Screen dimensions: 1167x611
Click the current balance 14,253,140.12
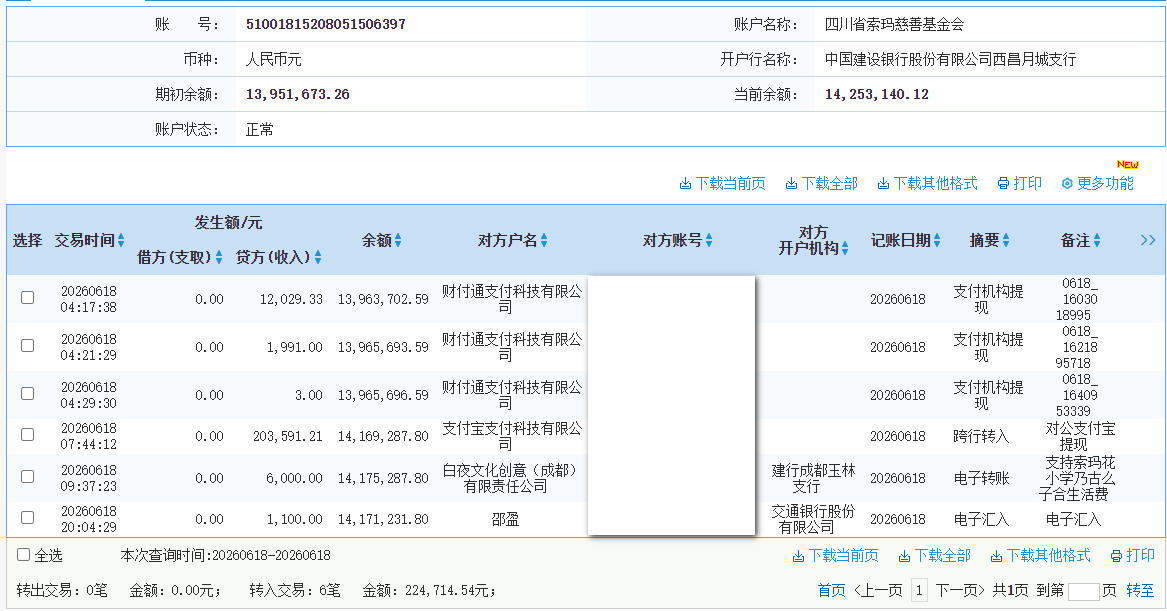(877, 95)
